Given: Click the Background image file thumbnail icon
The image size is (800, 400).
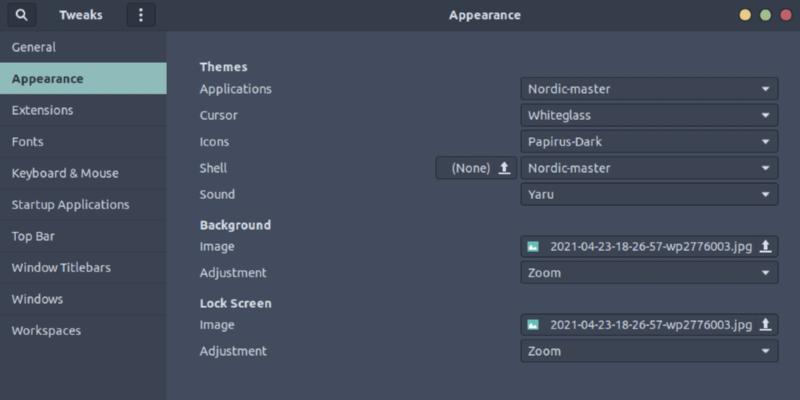Looking at the screenshot, I should coord(534,246).
